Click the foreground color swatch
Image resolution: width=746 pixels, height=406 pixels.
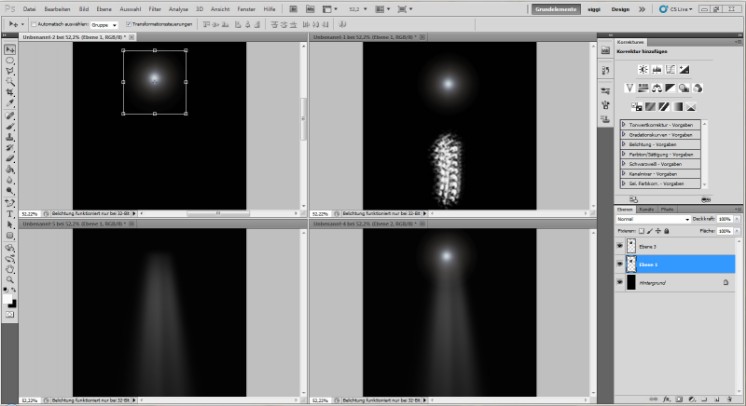(x=8, y=297)
